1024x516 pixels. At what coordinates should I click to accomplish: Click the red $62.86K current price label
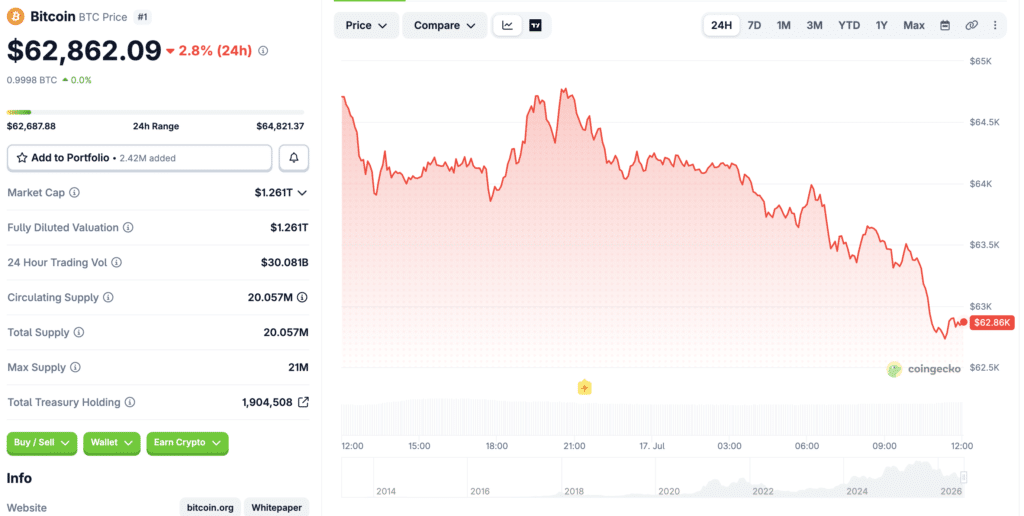(992, 323)
